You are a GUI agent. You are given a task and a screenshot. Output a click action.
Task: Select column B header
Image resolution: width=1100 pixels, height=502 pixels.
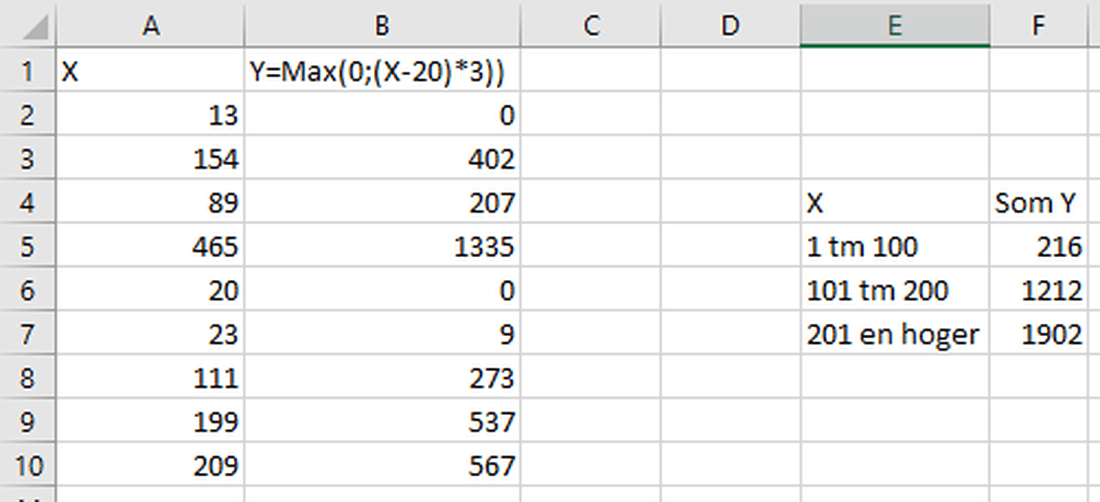click(382, 26)
